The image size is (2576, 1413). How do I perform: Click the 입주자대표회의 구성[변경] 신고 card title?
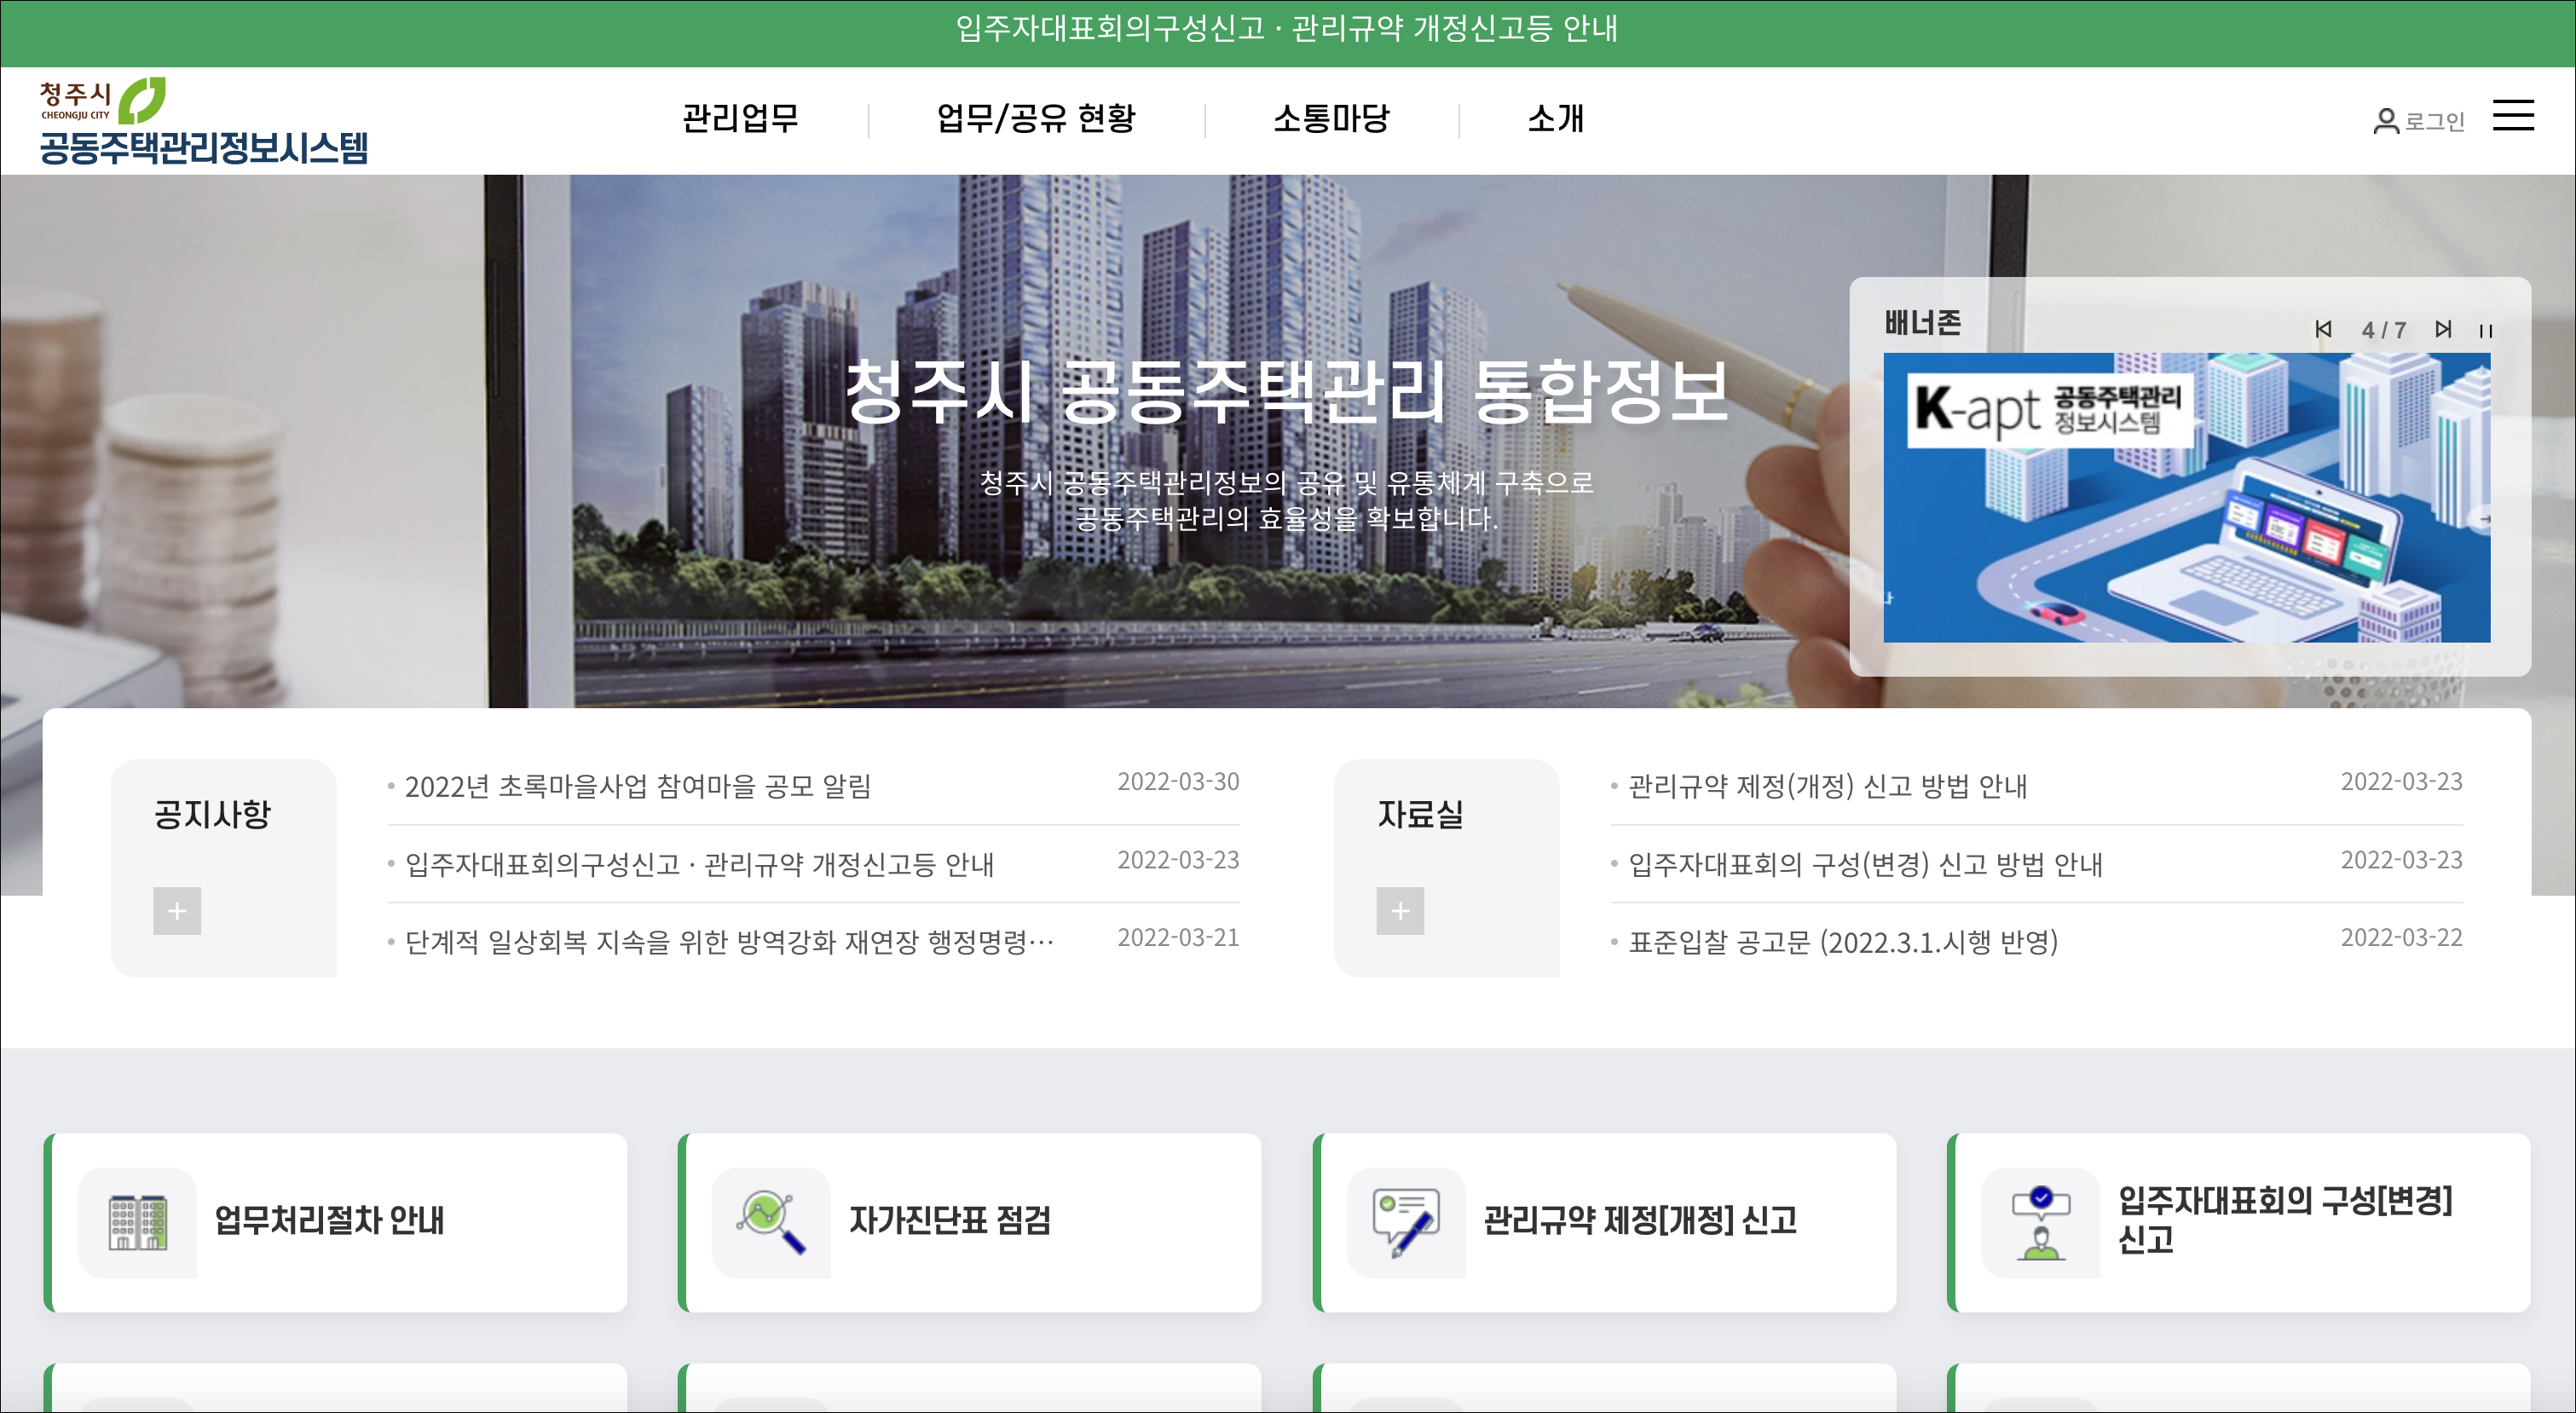pos(2285,1220)
